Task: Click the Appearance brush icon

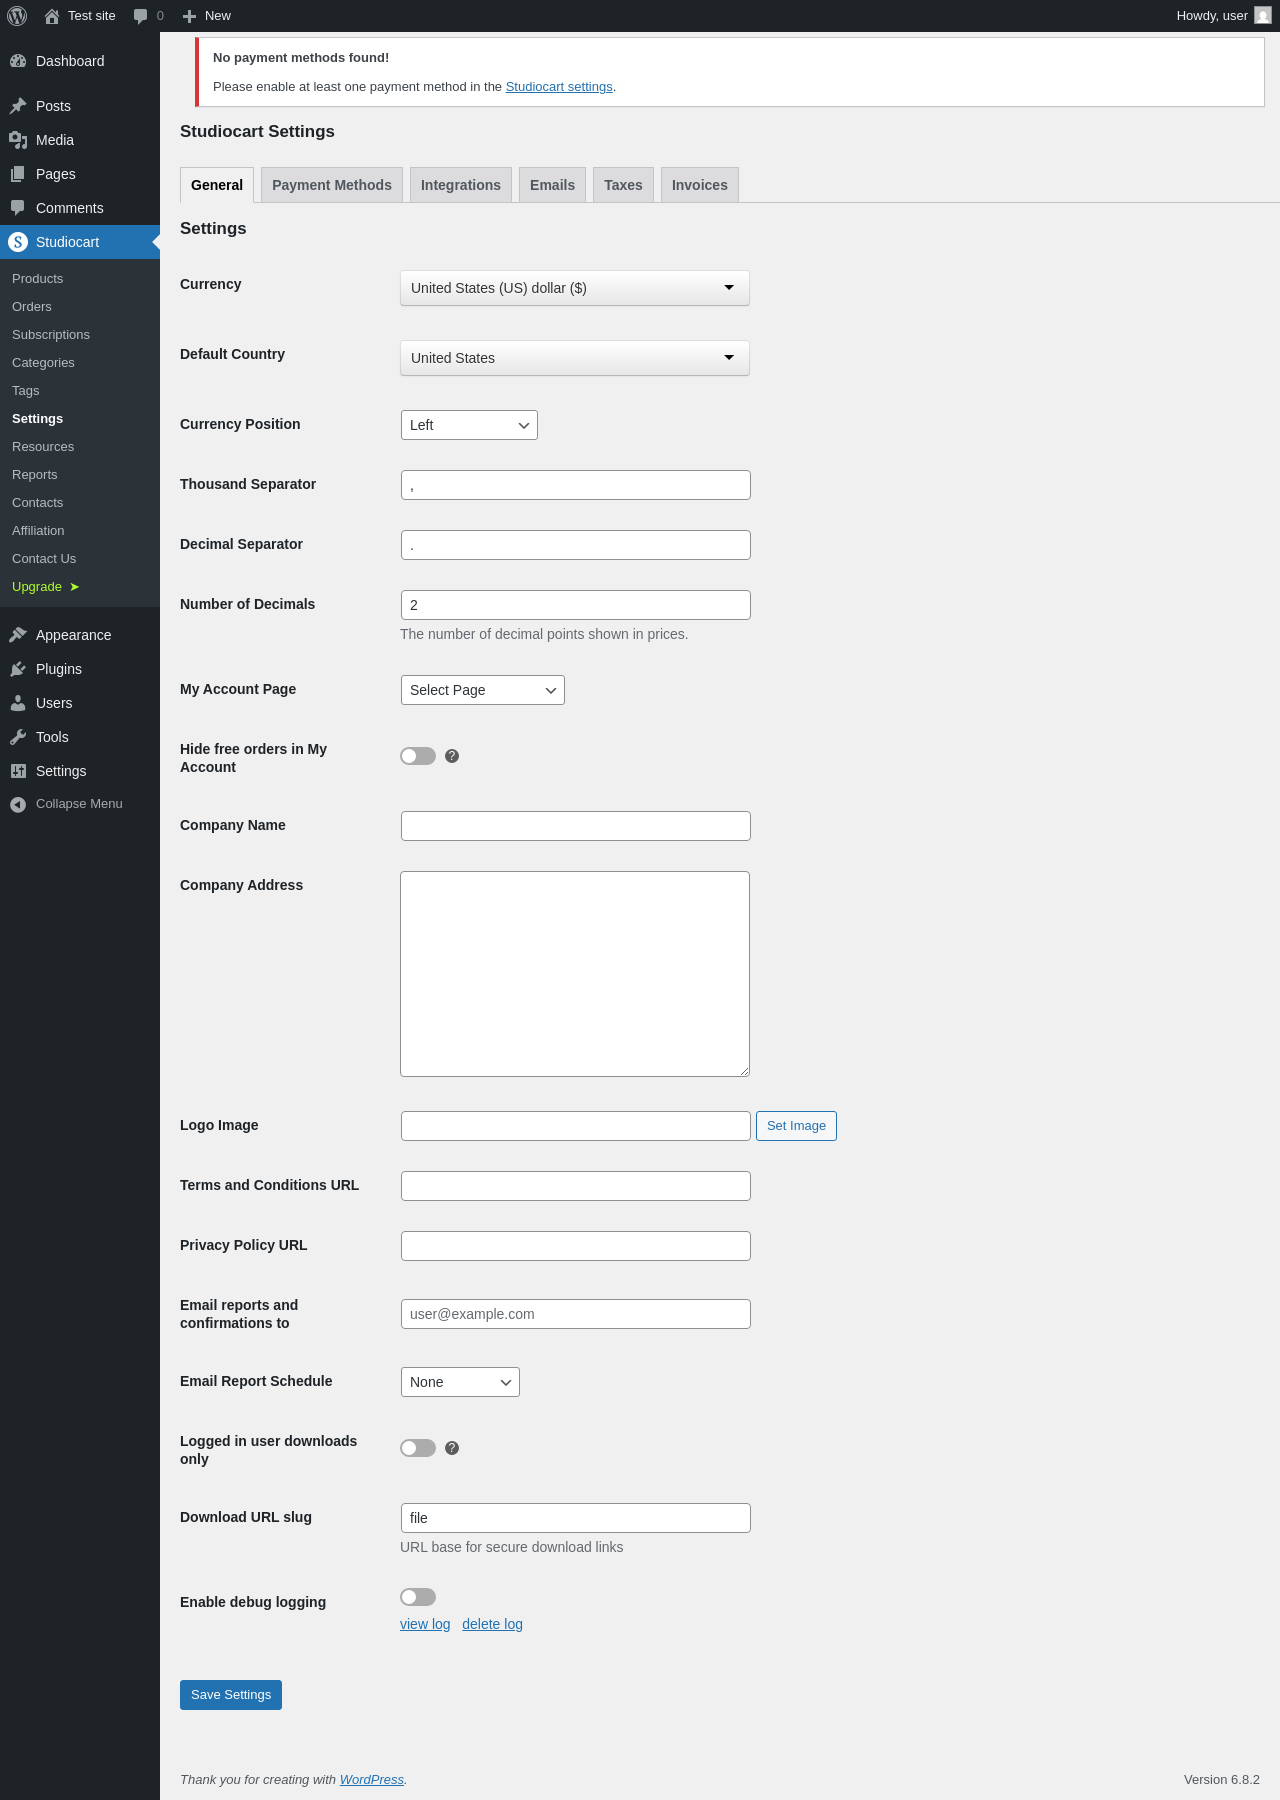Action: (18, 635)
